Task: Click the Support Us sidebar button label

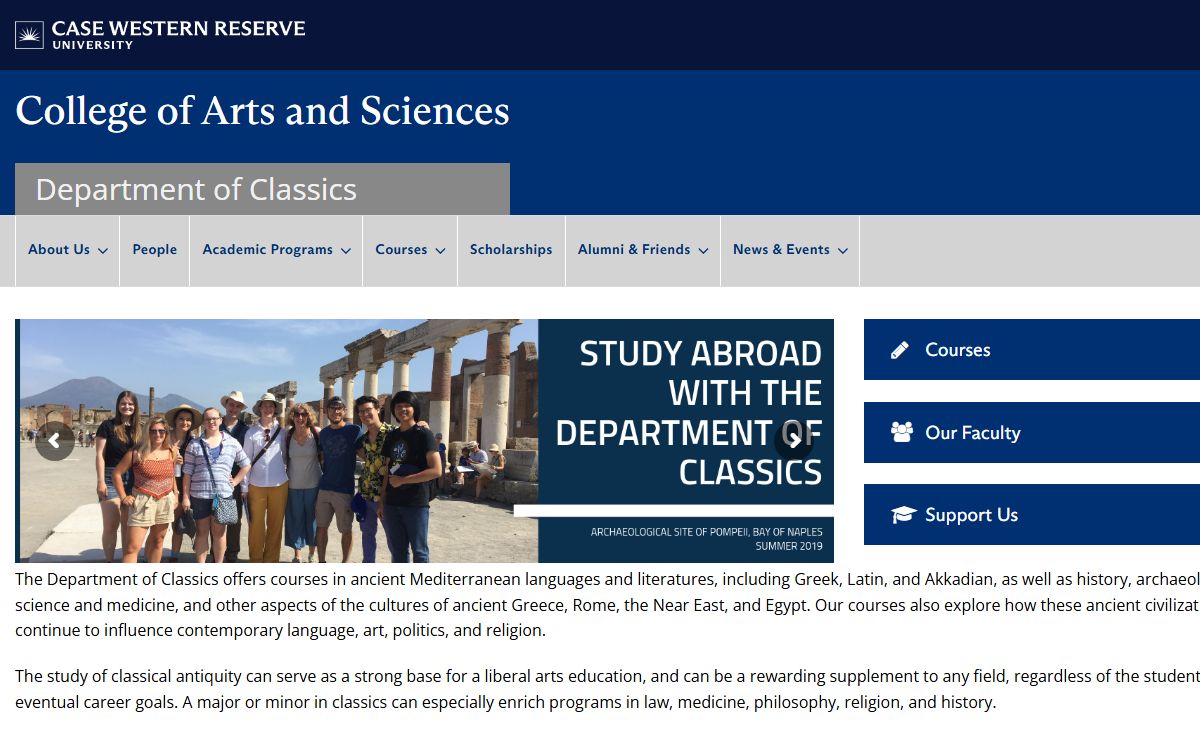Action: pyautogui.click(x=971, y=515)
